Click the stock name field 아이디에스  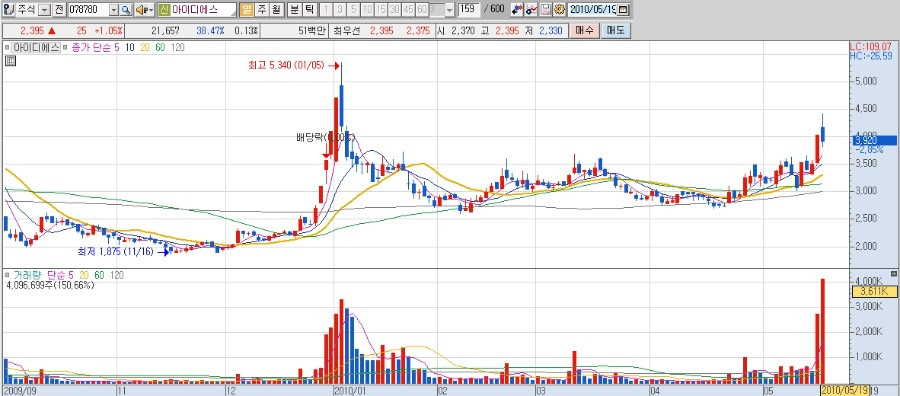click(x=203, y=10)
